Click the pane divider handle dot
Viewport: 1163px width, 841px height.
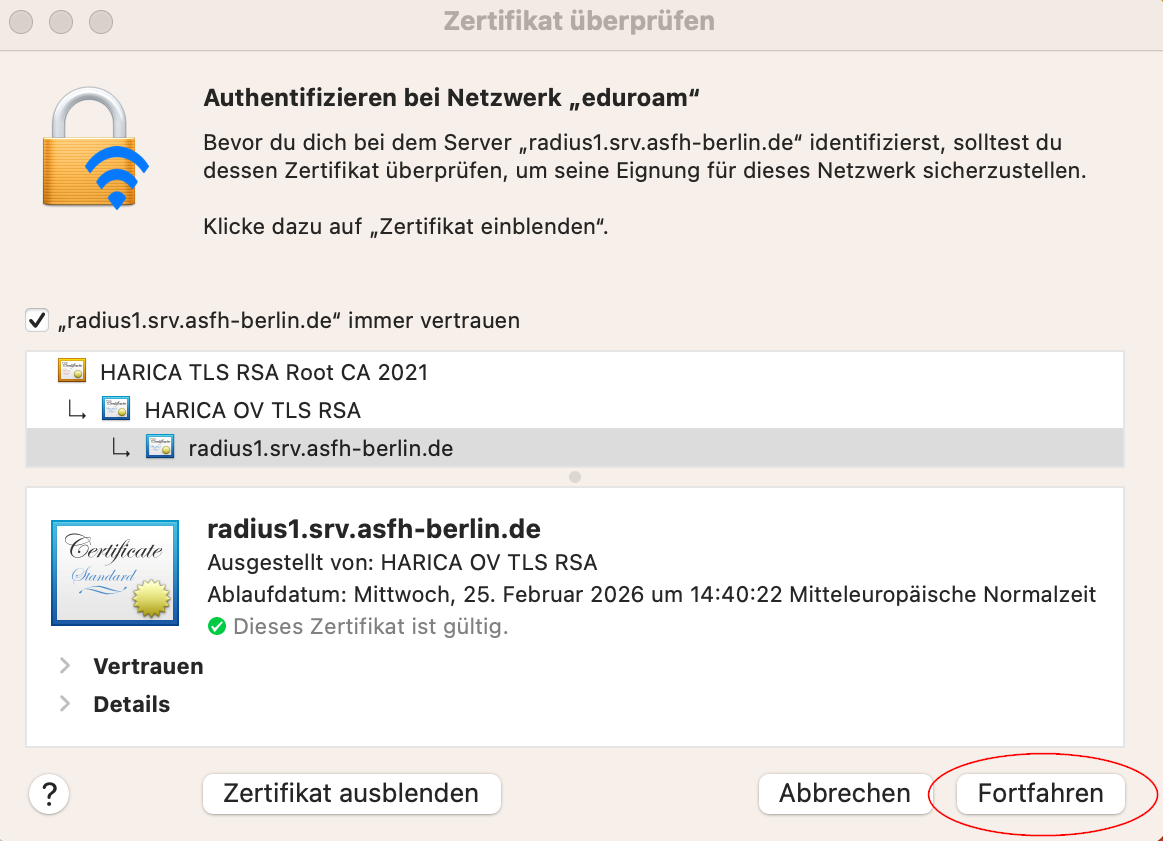coord(575,477)
